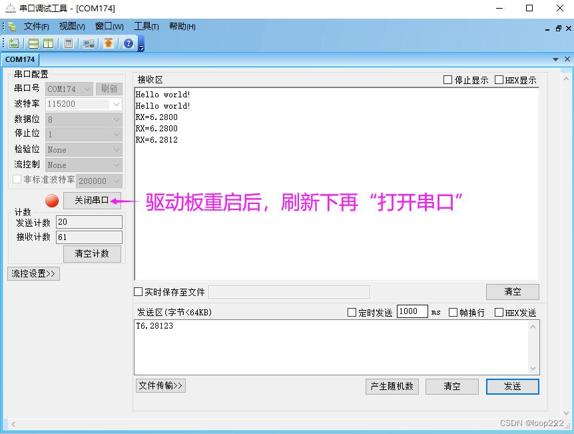Open the 流控制 None dropdown

pyautogui.click(x=84, y=165)
